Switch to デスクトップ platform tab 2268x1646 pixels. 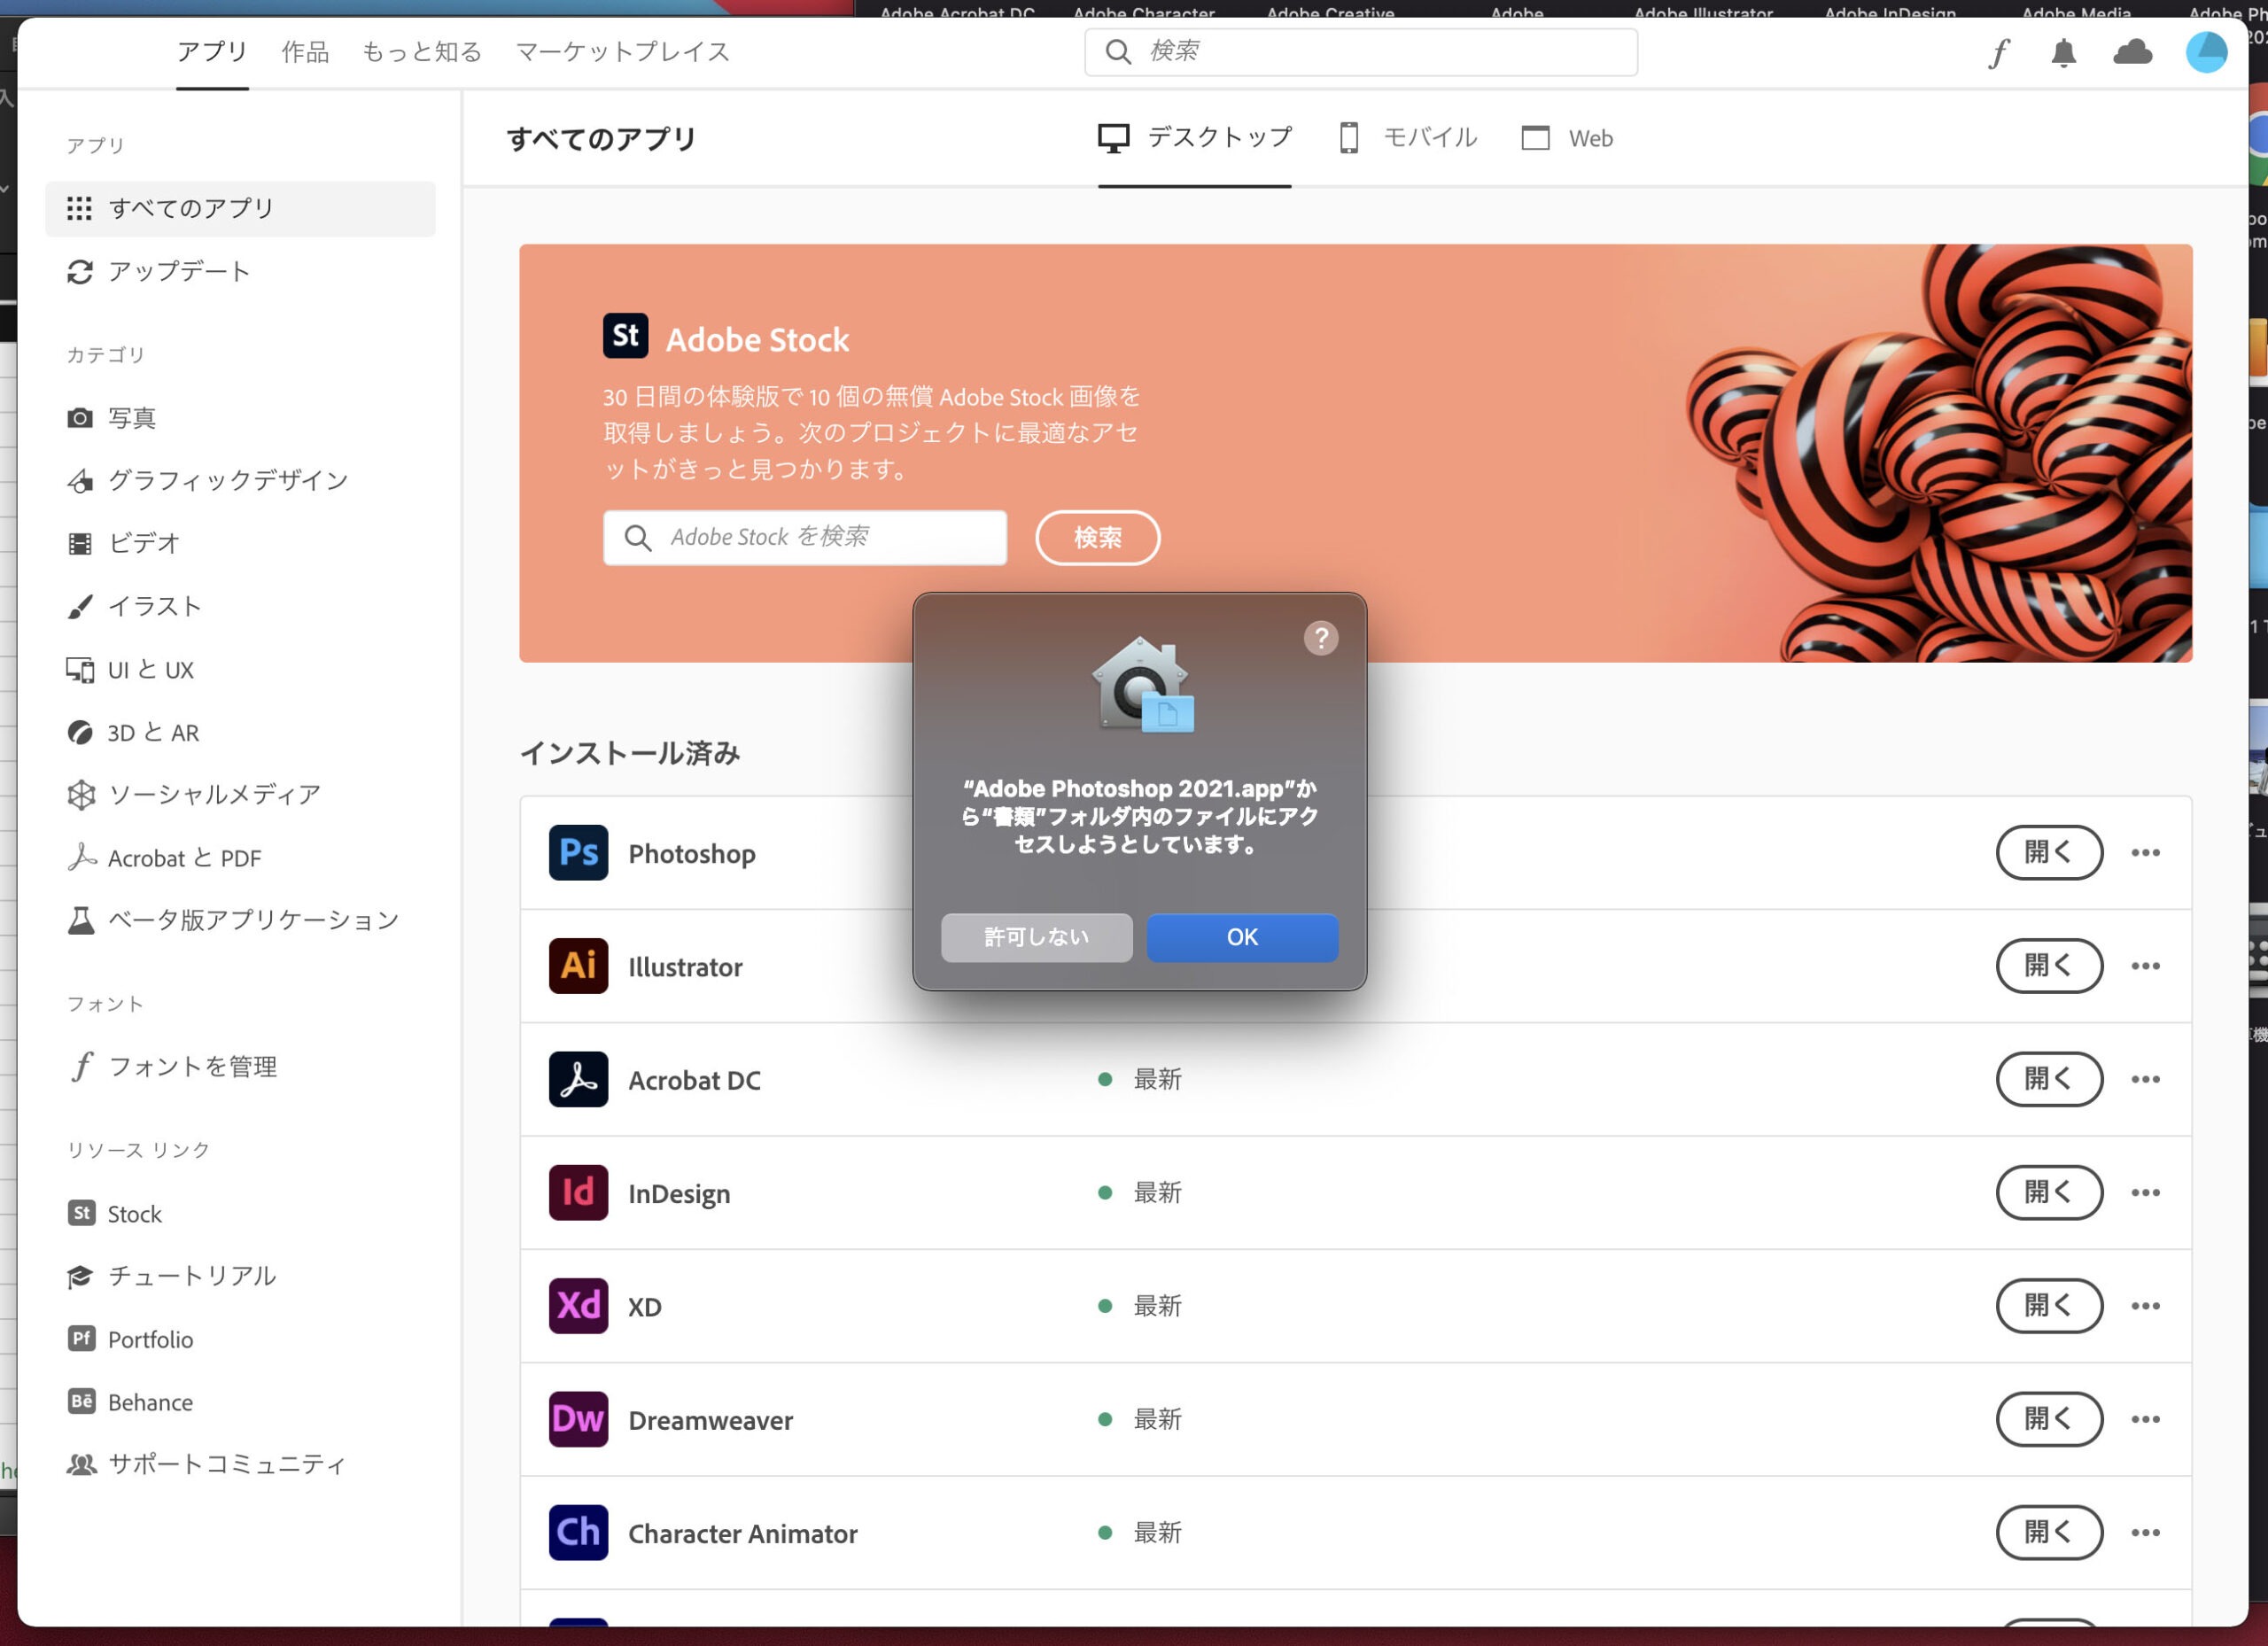[x=1194, y=138]
